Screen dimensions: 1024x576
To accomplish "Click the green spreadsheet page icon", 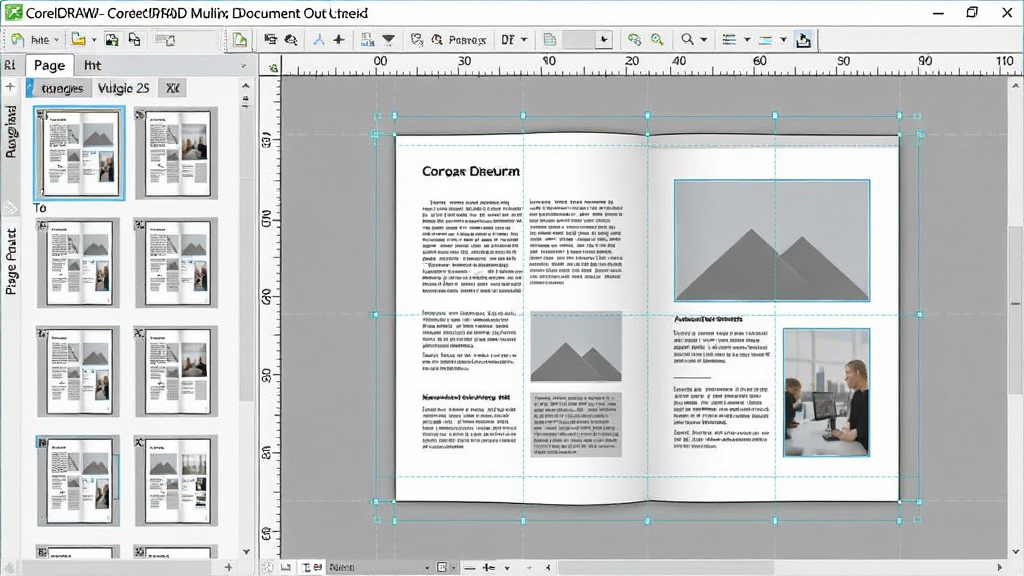I will [550, 40].
